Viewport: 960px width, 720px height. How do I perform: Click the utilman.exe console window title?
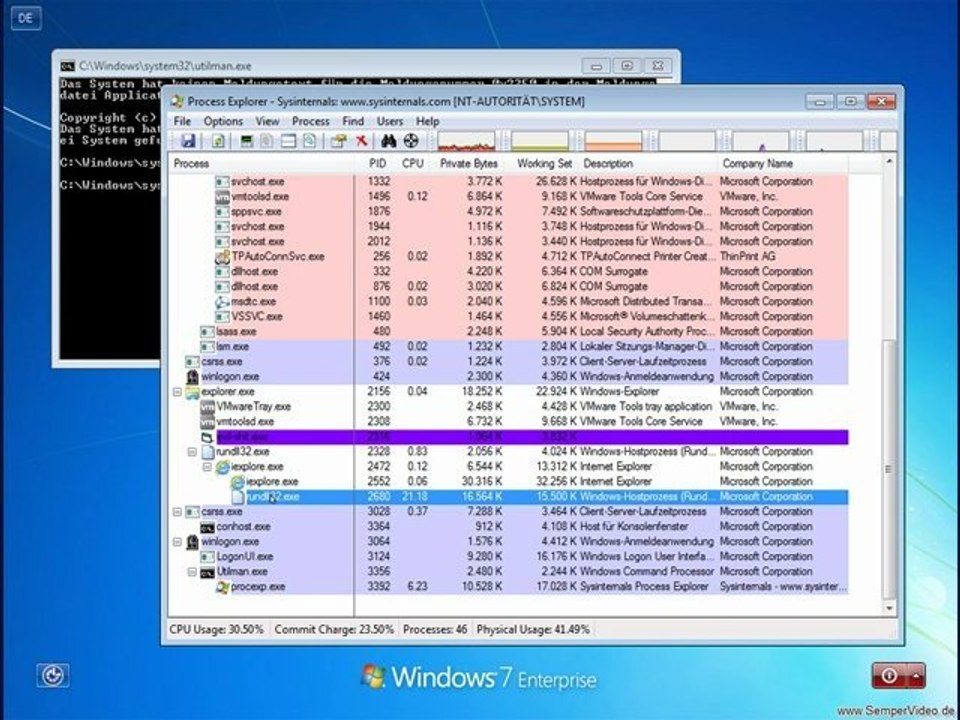165,66
